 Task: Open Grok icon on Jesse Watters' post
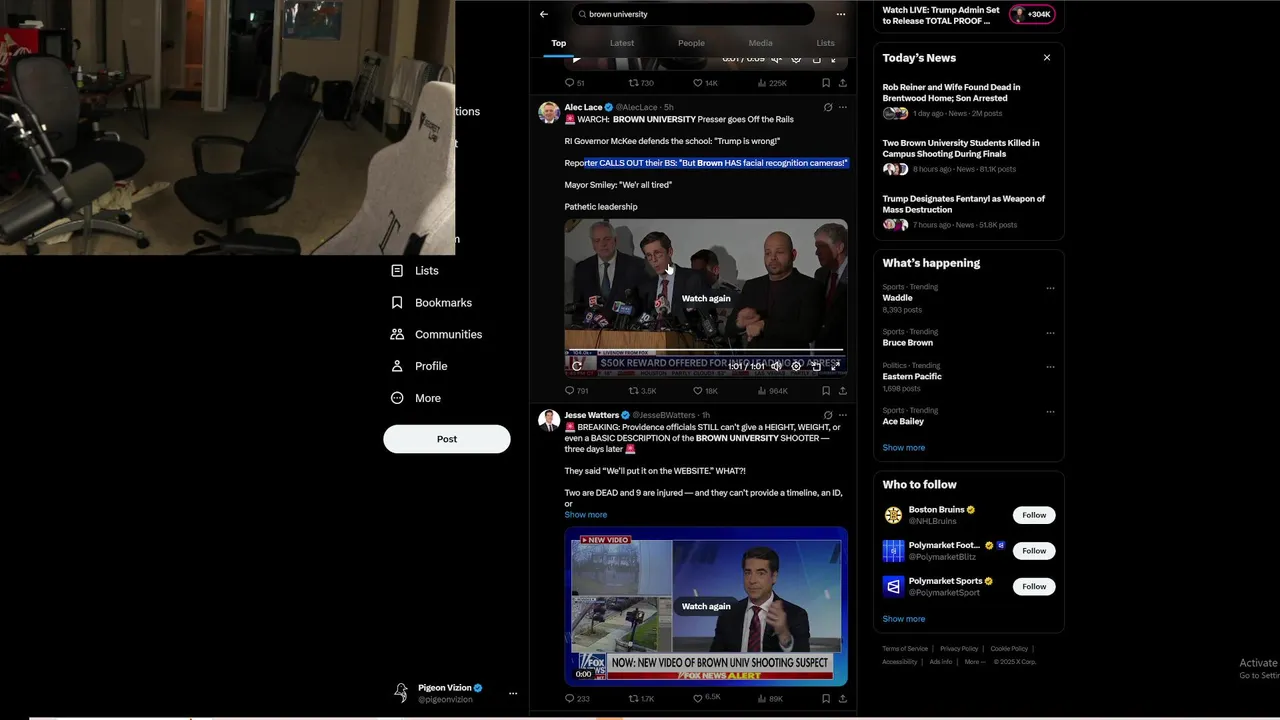click(x=827, y=415)
